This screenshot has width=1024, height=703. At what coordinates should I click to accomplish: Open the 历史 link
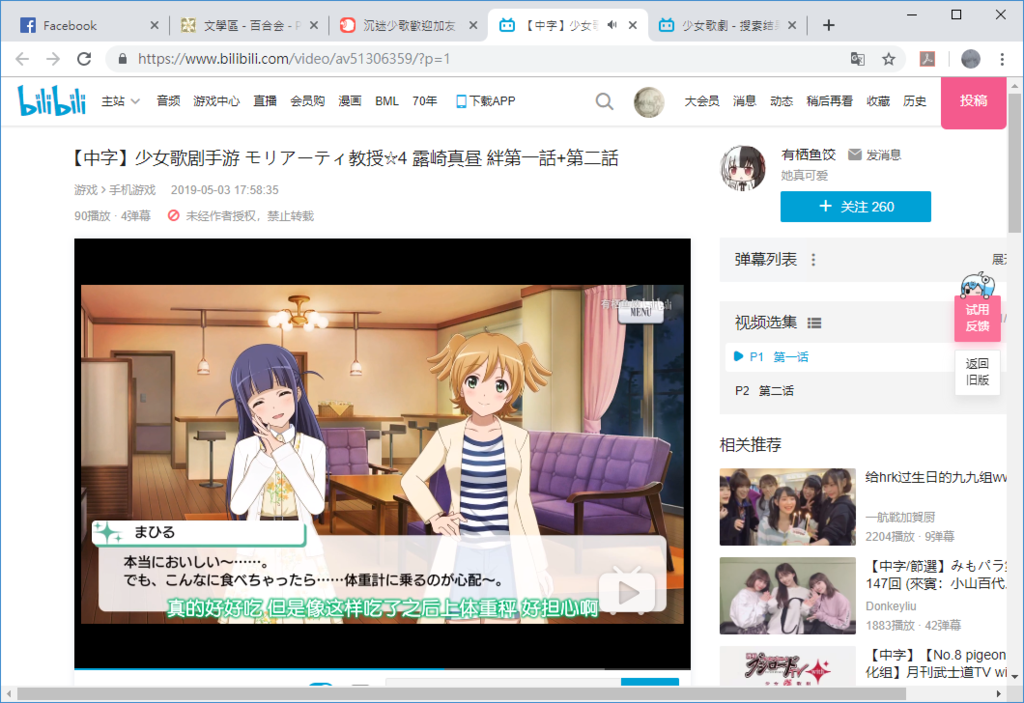tap(914, 101)
